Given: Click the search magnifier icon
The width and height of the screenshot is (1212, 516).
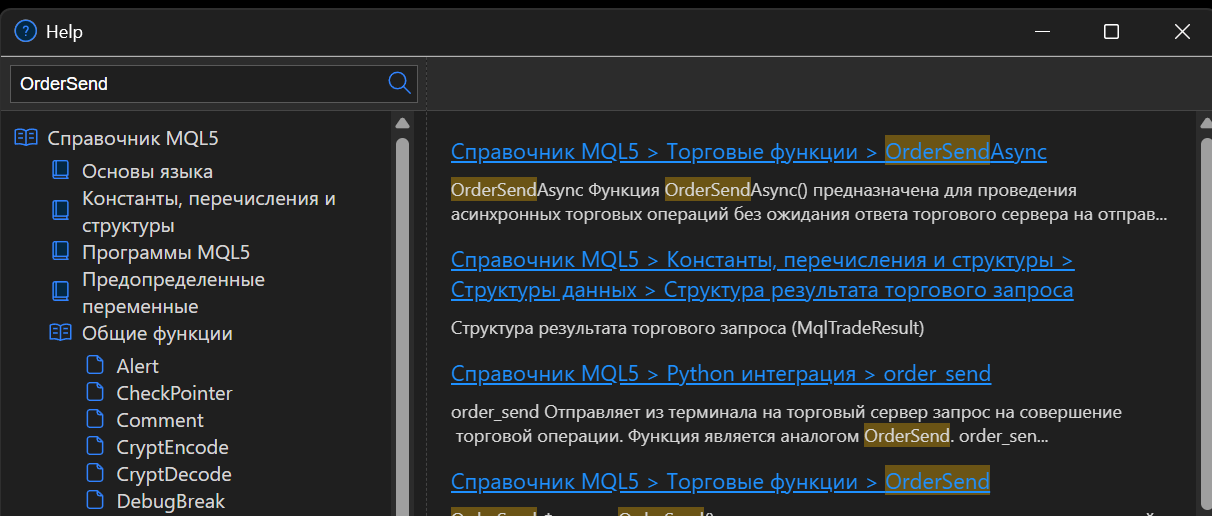Looking at the screenshot, I should tap(399, 83).
